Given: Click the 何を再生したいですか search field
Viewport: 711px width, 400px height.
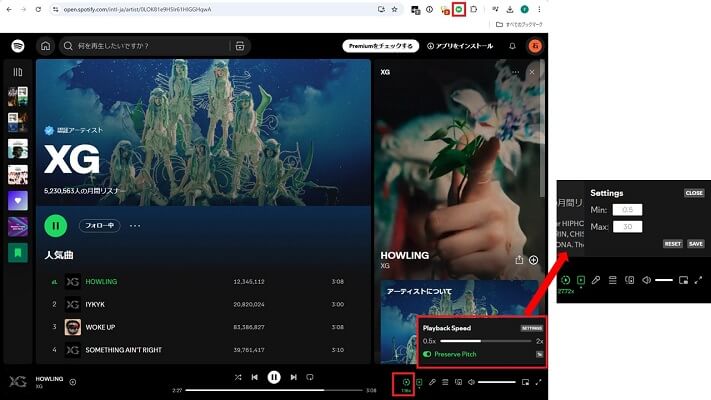Looking at the screenshot, I should click(153, 46).
